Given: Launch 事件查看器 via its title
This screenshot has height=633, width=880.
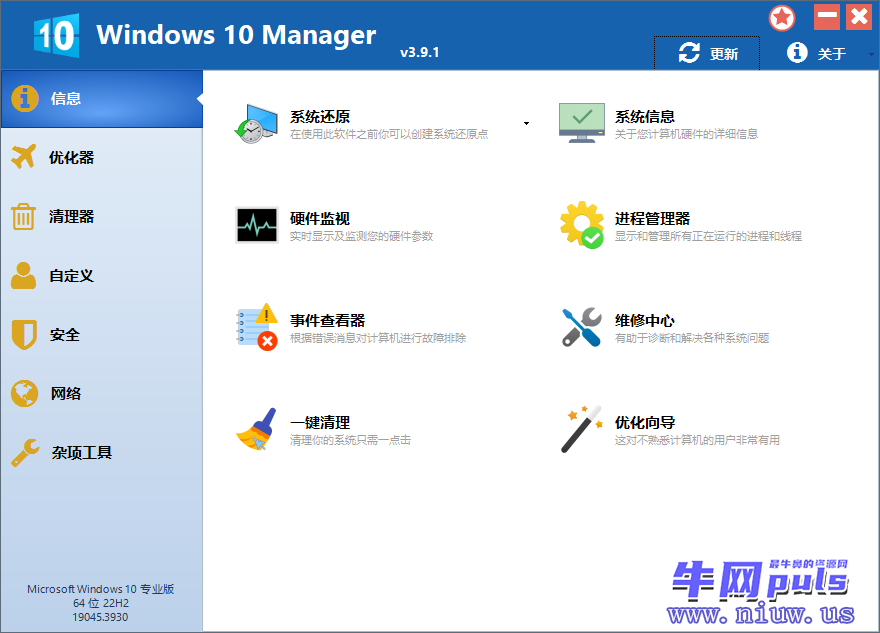Looking at the screenshot, I should [x=327, y=320].
